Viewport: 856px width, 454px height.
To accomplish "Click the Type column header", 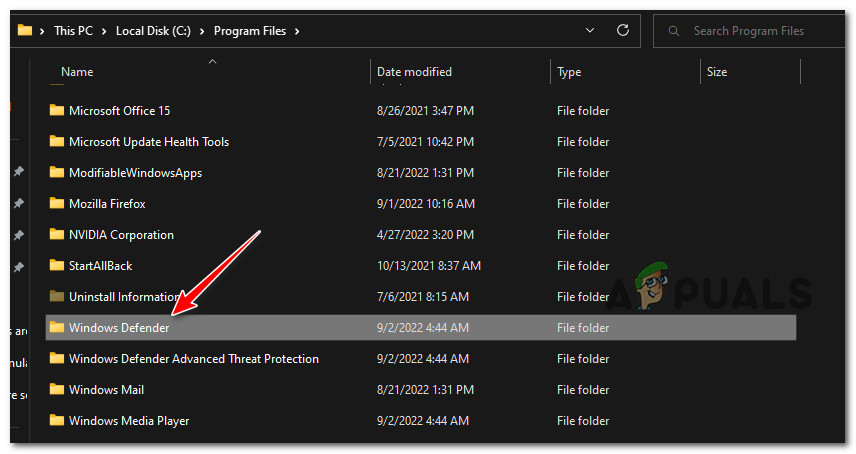I will (x=569, y=72).
